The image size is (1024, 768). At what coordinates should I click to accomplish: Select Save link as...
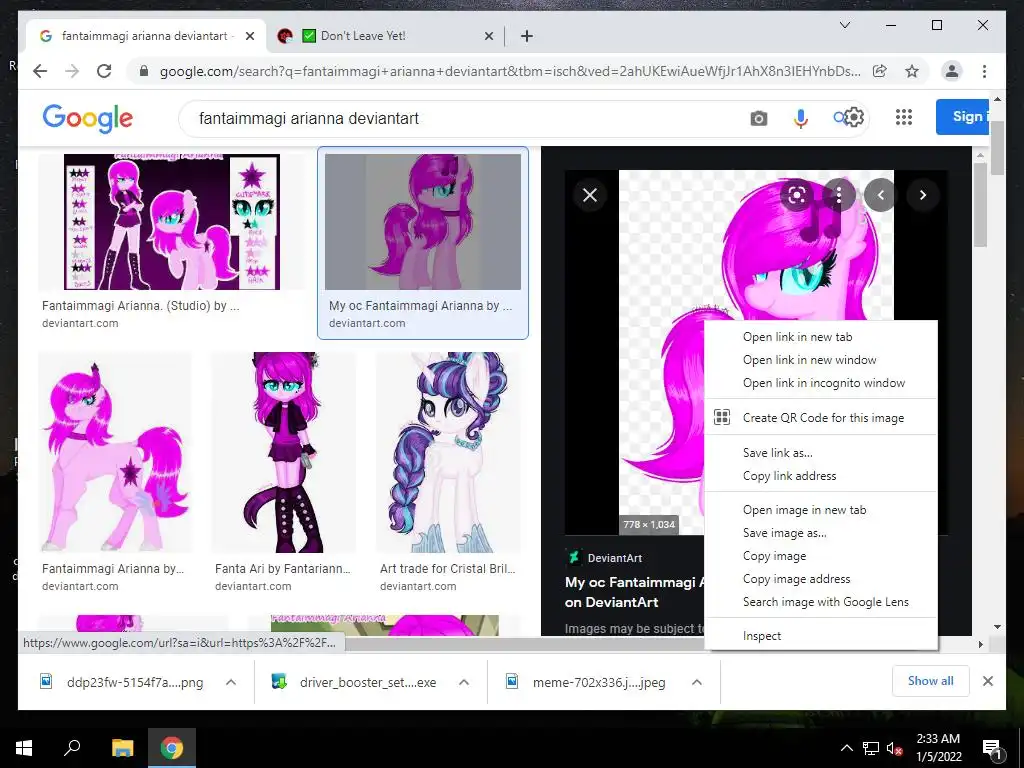tap(821, 453)
